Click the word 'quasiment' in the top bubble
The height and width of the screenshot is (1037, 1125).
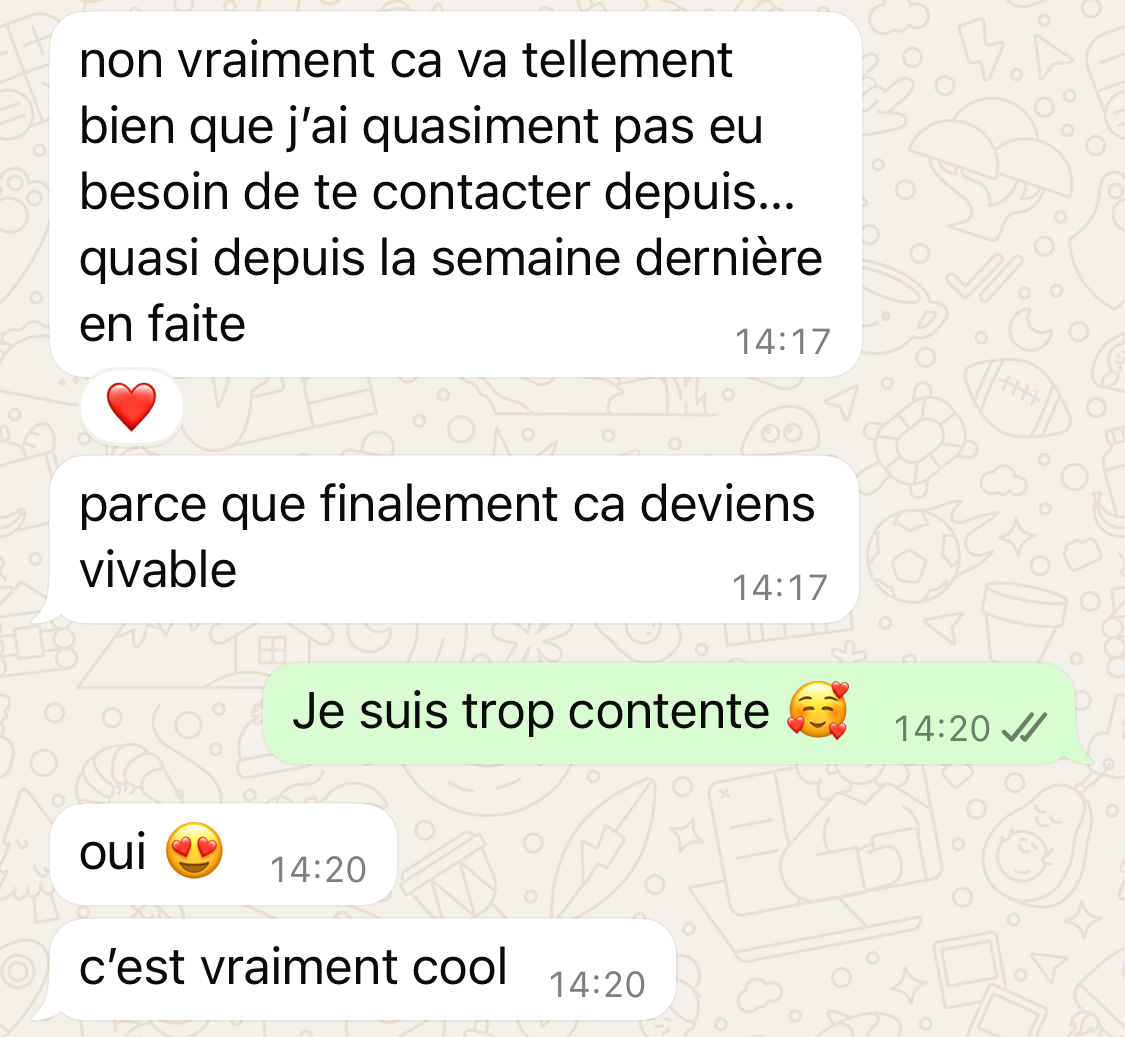480,128
